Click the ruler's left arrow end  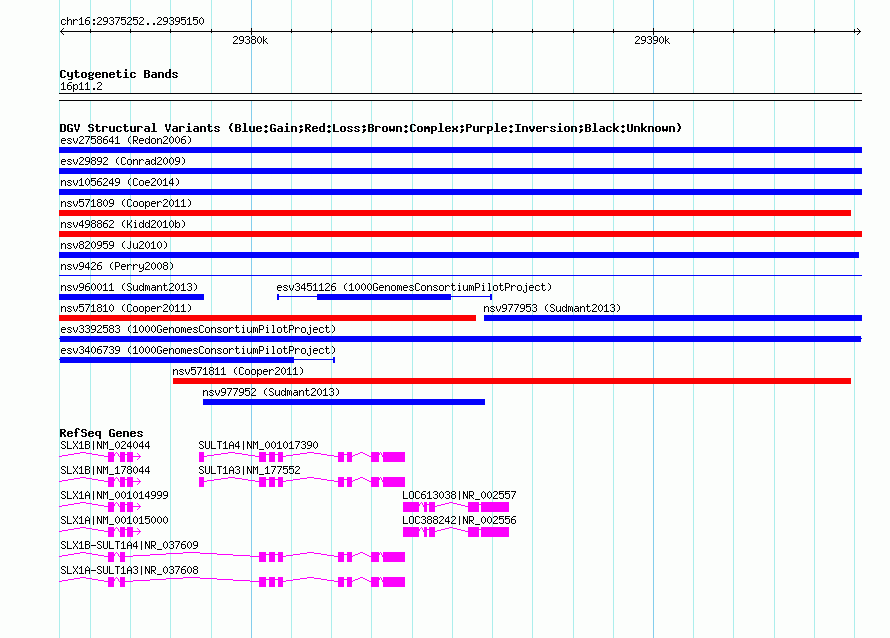(x=62, y=31)
